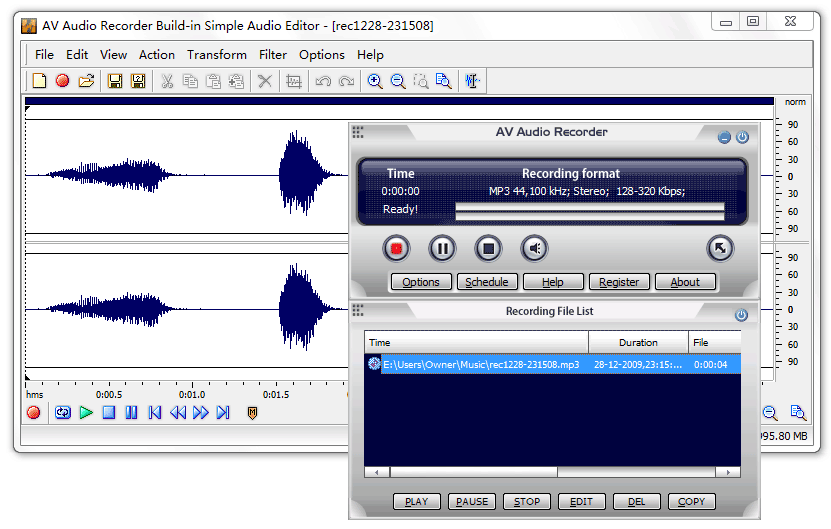Screen dimensions: 831x529
Task: Click the Duration column header
Action: (x=638, y=342)
